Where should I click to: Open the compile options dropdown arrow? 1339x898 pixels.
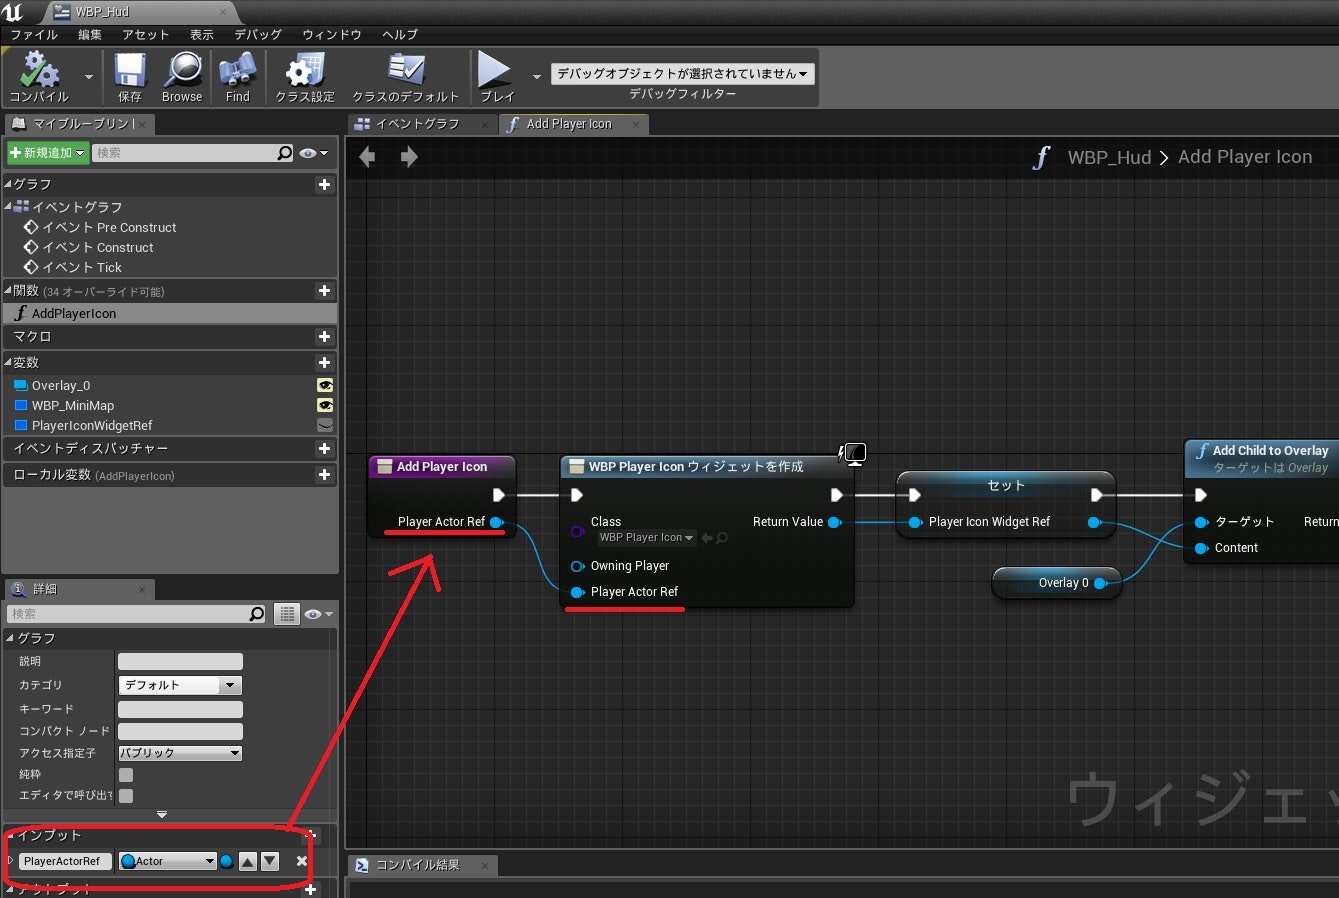(88, 77)
